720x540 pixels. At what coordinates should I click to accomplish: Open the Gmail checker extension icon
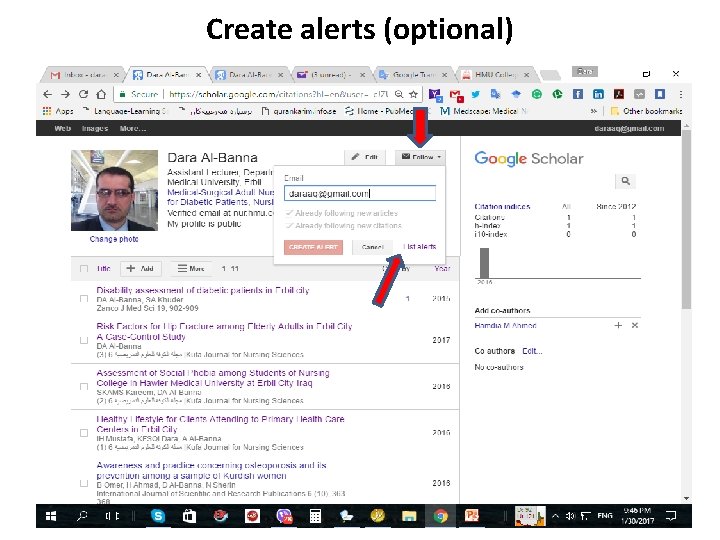pyautogui.click(x=456, y=95)
